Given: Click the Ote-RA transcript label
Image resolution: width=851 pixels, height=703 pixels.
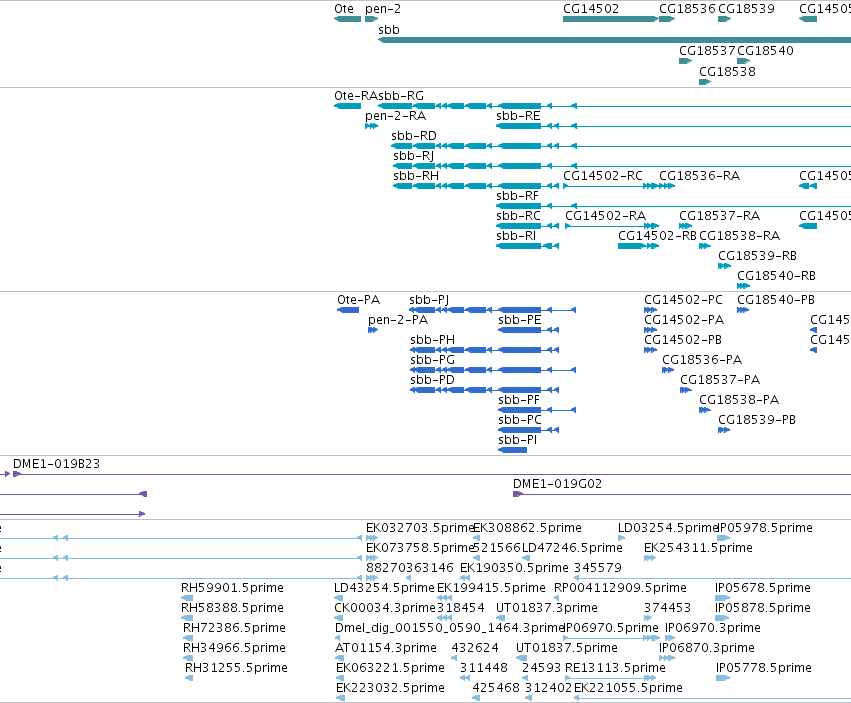Looking at the screenshot, I should click(x=356, y=96).
